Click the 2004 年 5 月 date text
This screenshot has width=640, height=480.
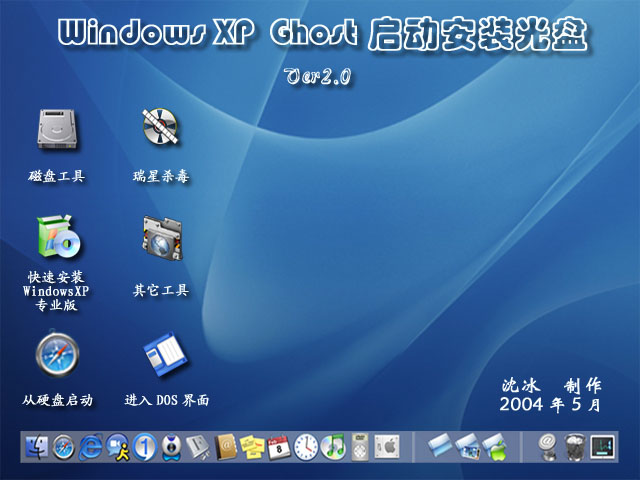click(x=550, y=404)
